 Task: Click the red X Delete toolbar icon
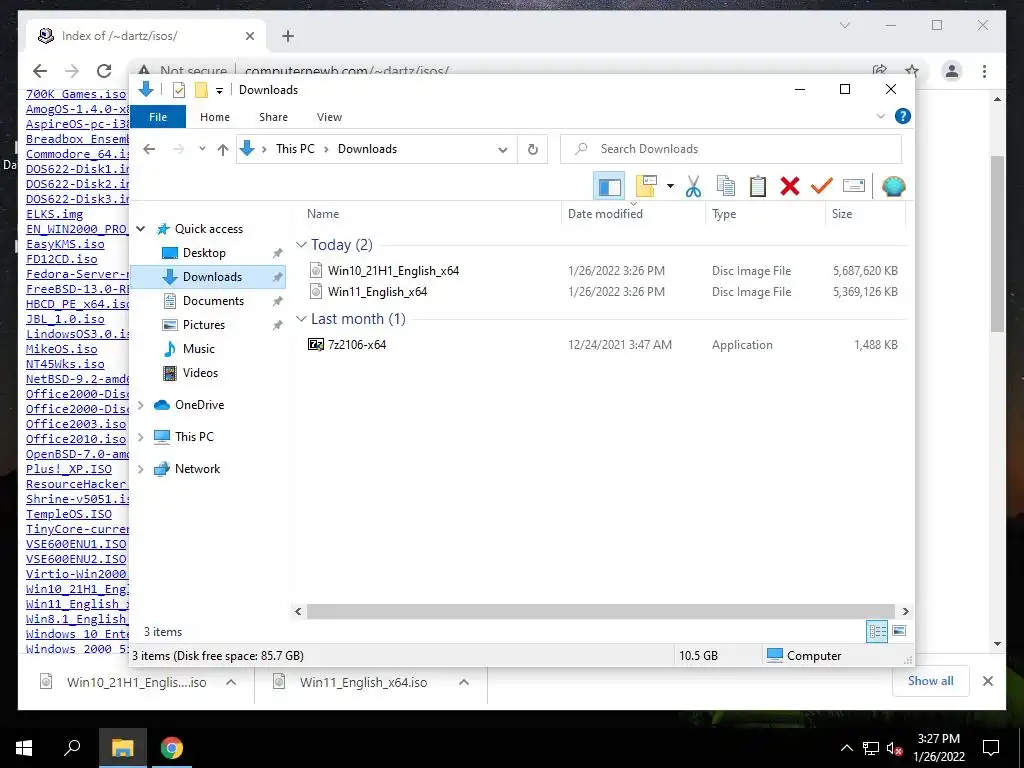[x=790, y=187]
